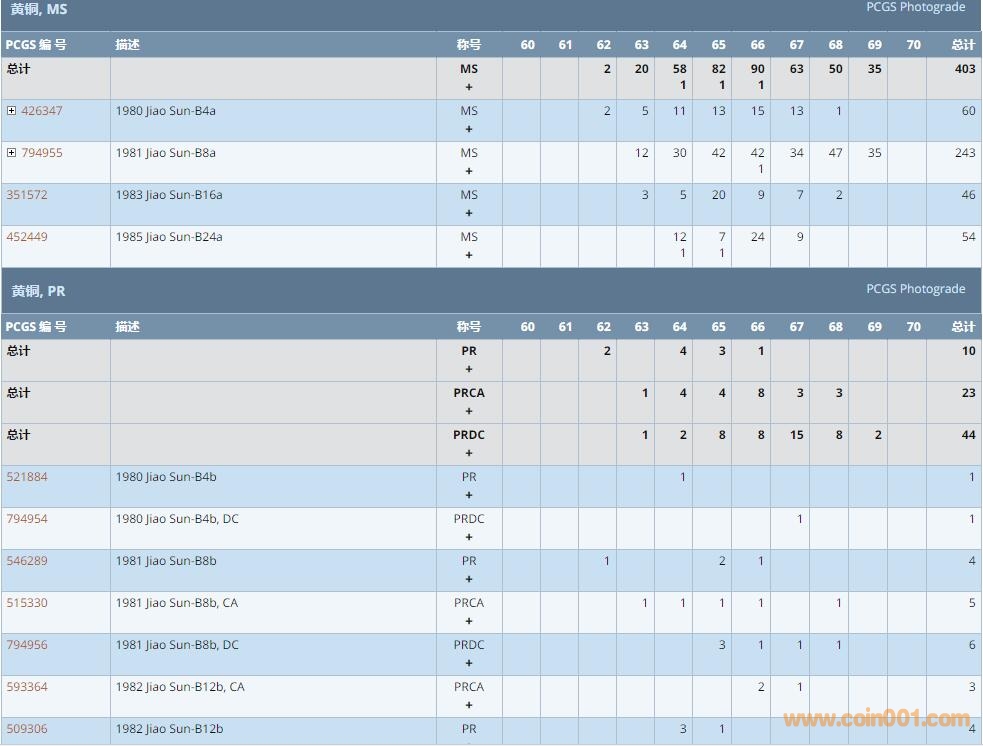Click PCGS number 521884 link
Screen dimensions: 983x746
click(27, 477)
